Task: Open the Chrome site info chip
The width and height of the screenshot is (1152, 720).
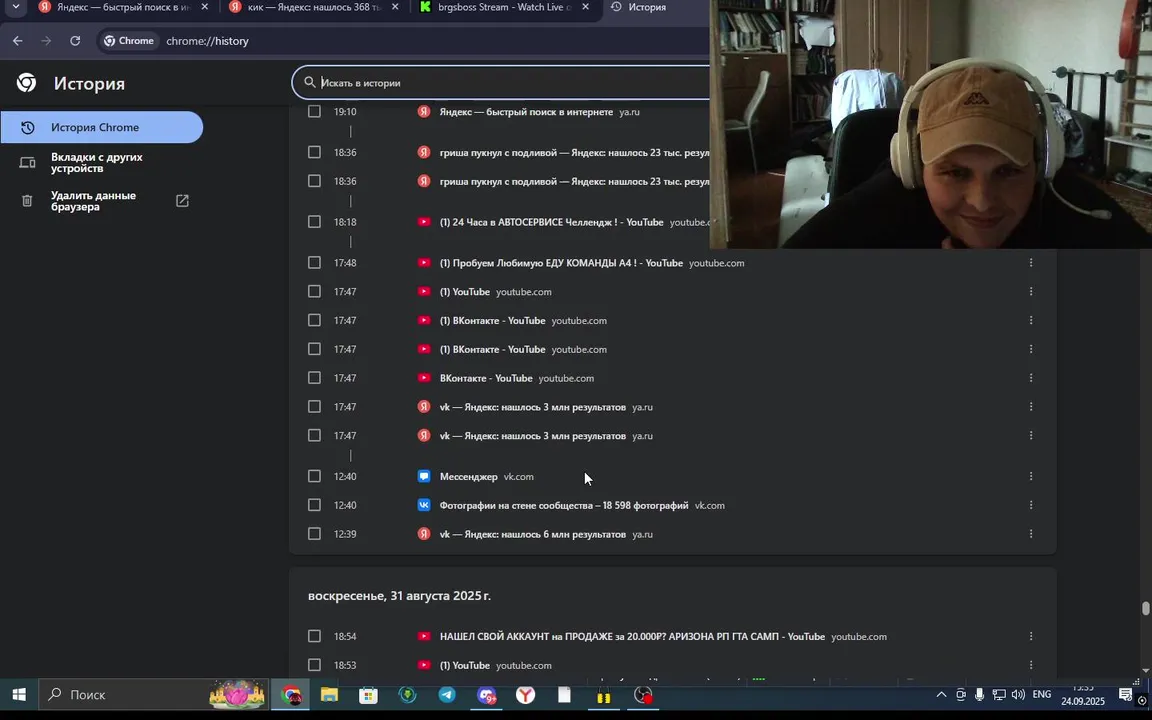Action: (129, 41)
